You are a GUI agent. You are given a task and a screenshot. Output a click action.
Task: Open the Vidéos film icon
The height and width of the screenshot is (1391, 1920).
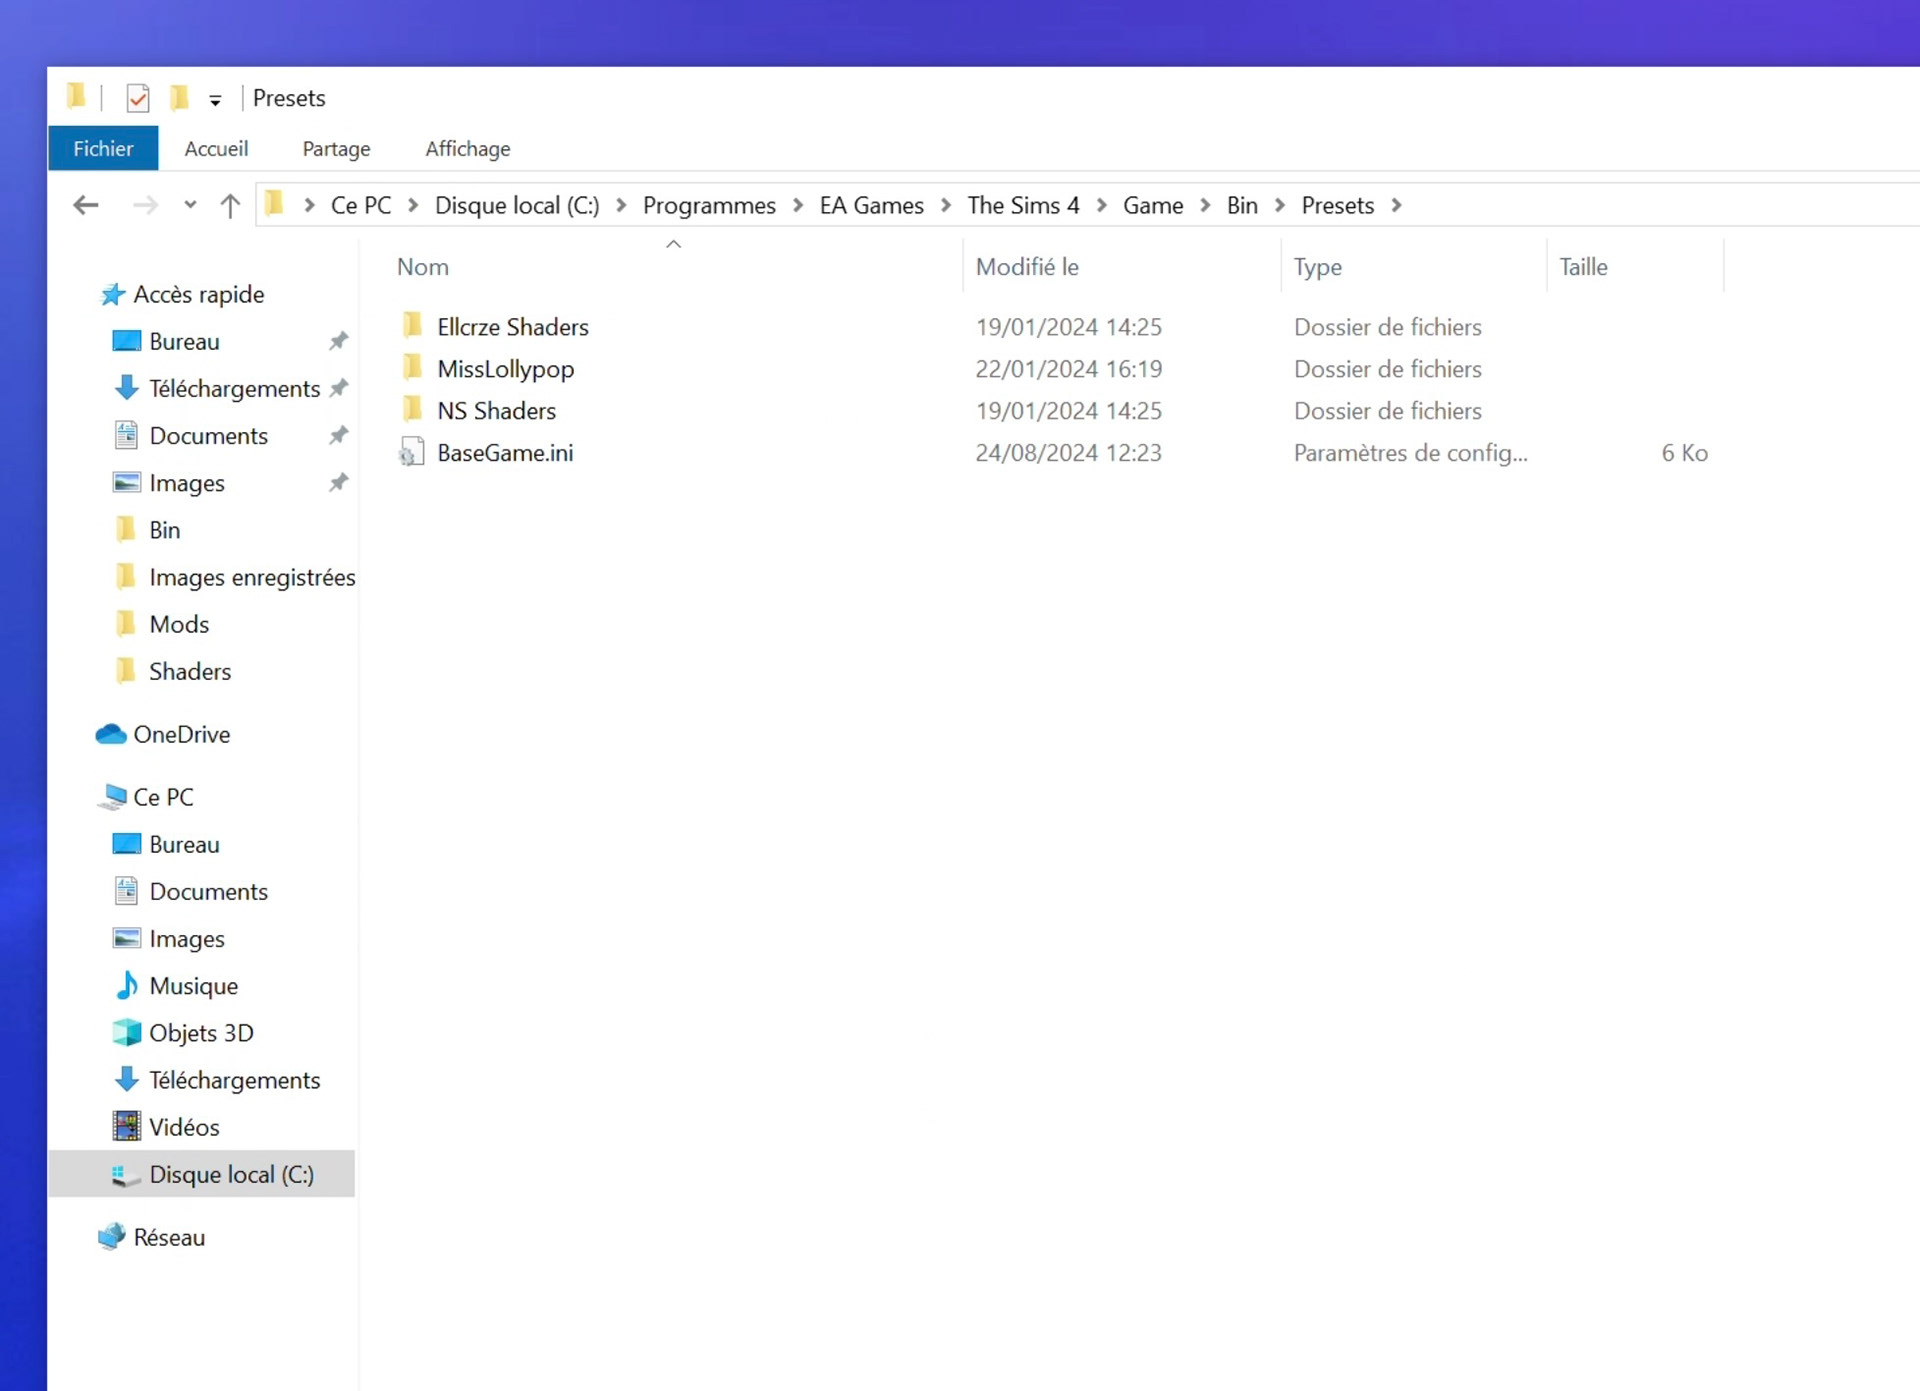pos(127,1127)
